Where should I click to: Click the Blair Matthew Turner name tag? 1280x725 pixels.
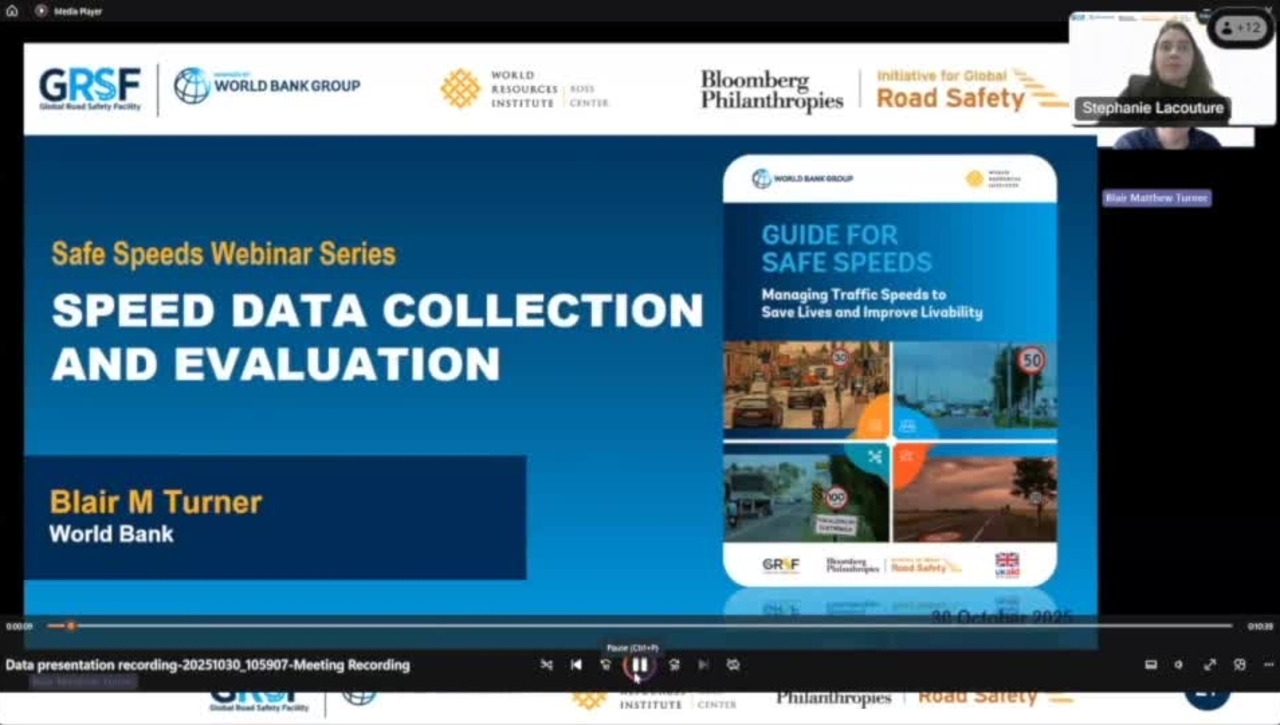pos(1156,198)
